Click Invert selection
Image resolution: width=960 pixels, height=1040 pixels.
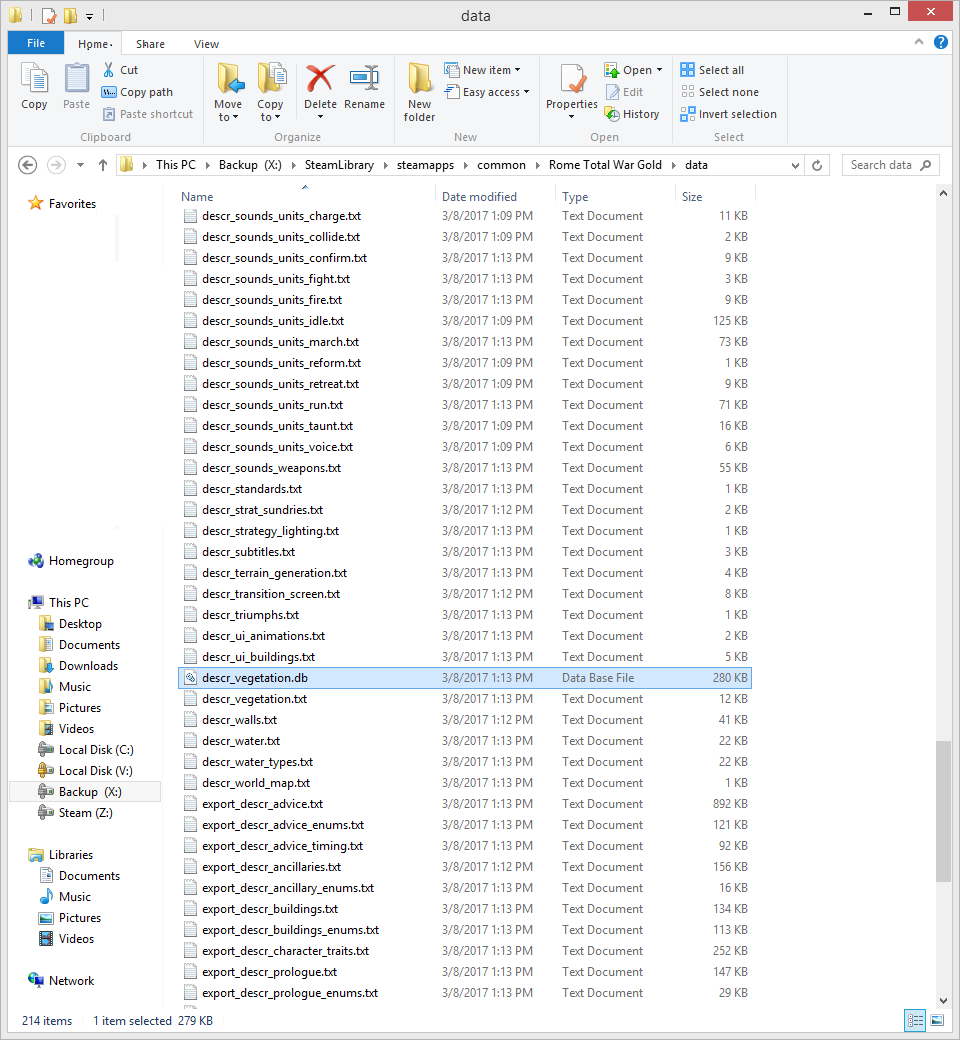[728, 114]
